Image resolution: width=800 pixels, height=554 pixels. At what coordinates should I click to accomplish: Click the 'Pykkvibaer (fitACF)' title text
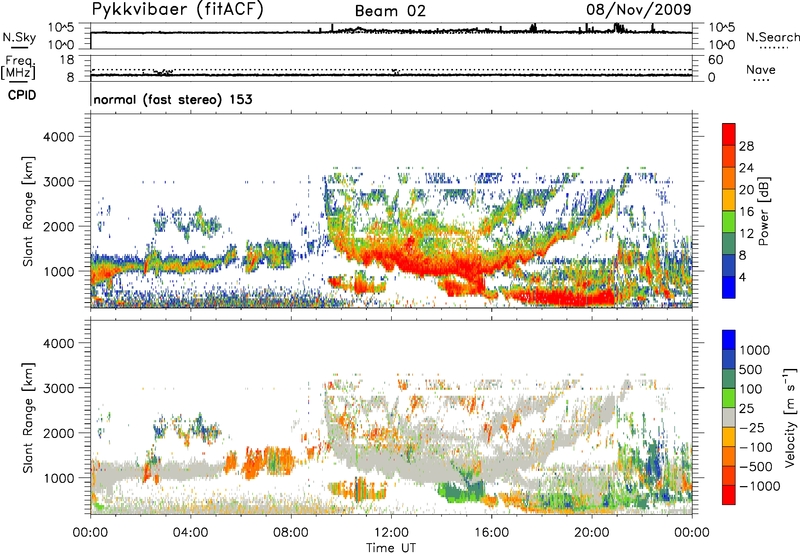click(x=178, y=9)
